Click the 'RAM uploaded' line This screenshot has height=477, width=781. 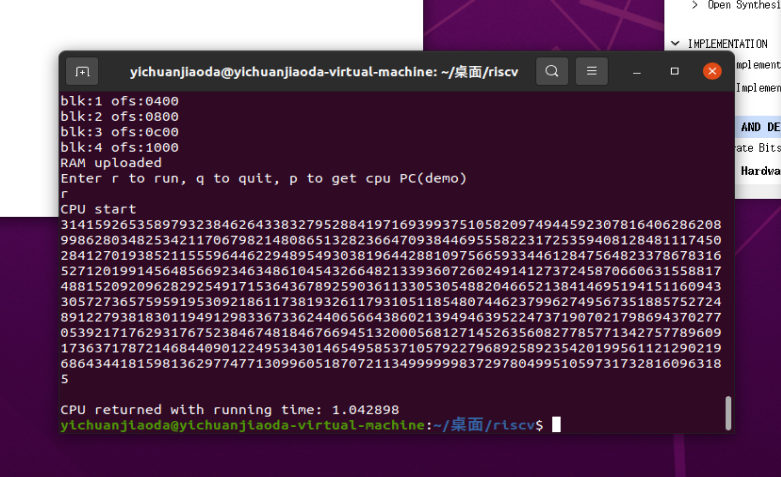click(x=111, y=163)
